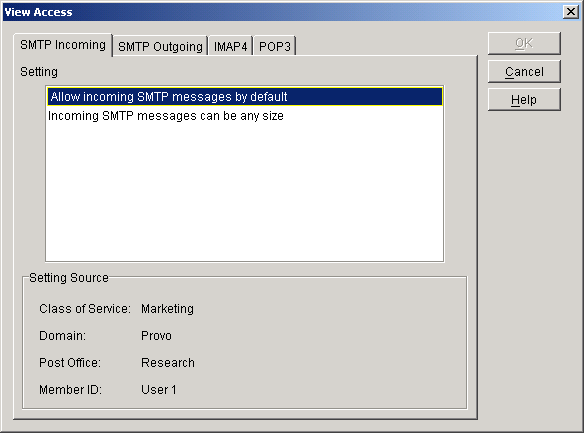The height and width of the screenshot is (433, 584).
Task: Select the IMAP4 tab
Action: pyautogui.click(x=230, y=47)
